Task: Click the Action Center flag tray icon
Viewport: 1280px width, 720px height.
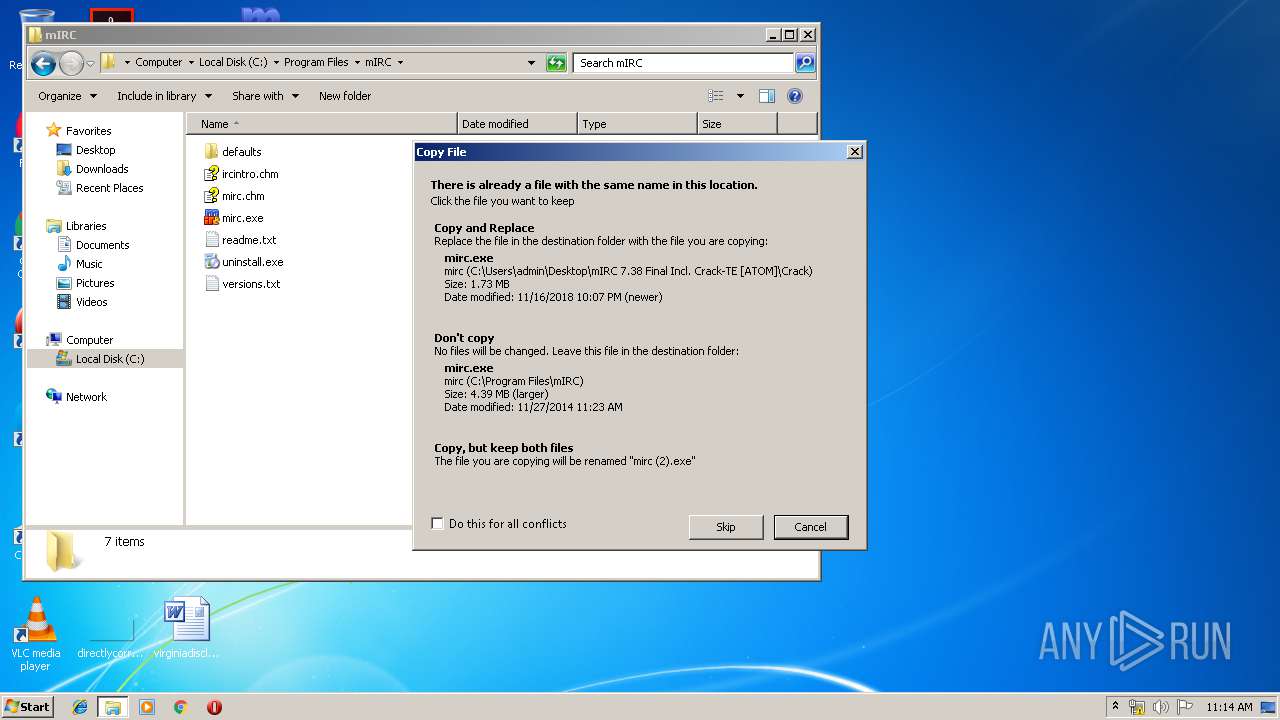Action: 1183,707
